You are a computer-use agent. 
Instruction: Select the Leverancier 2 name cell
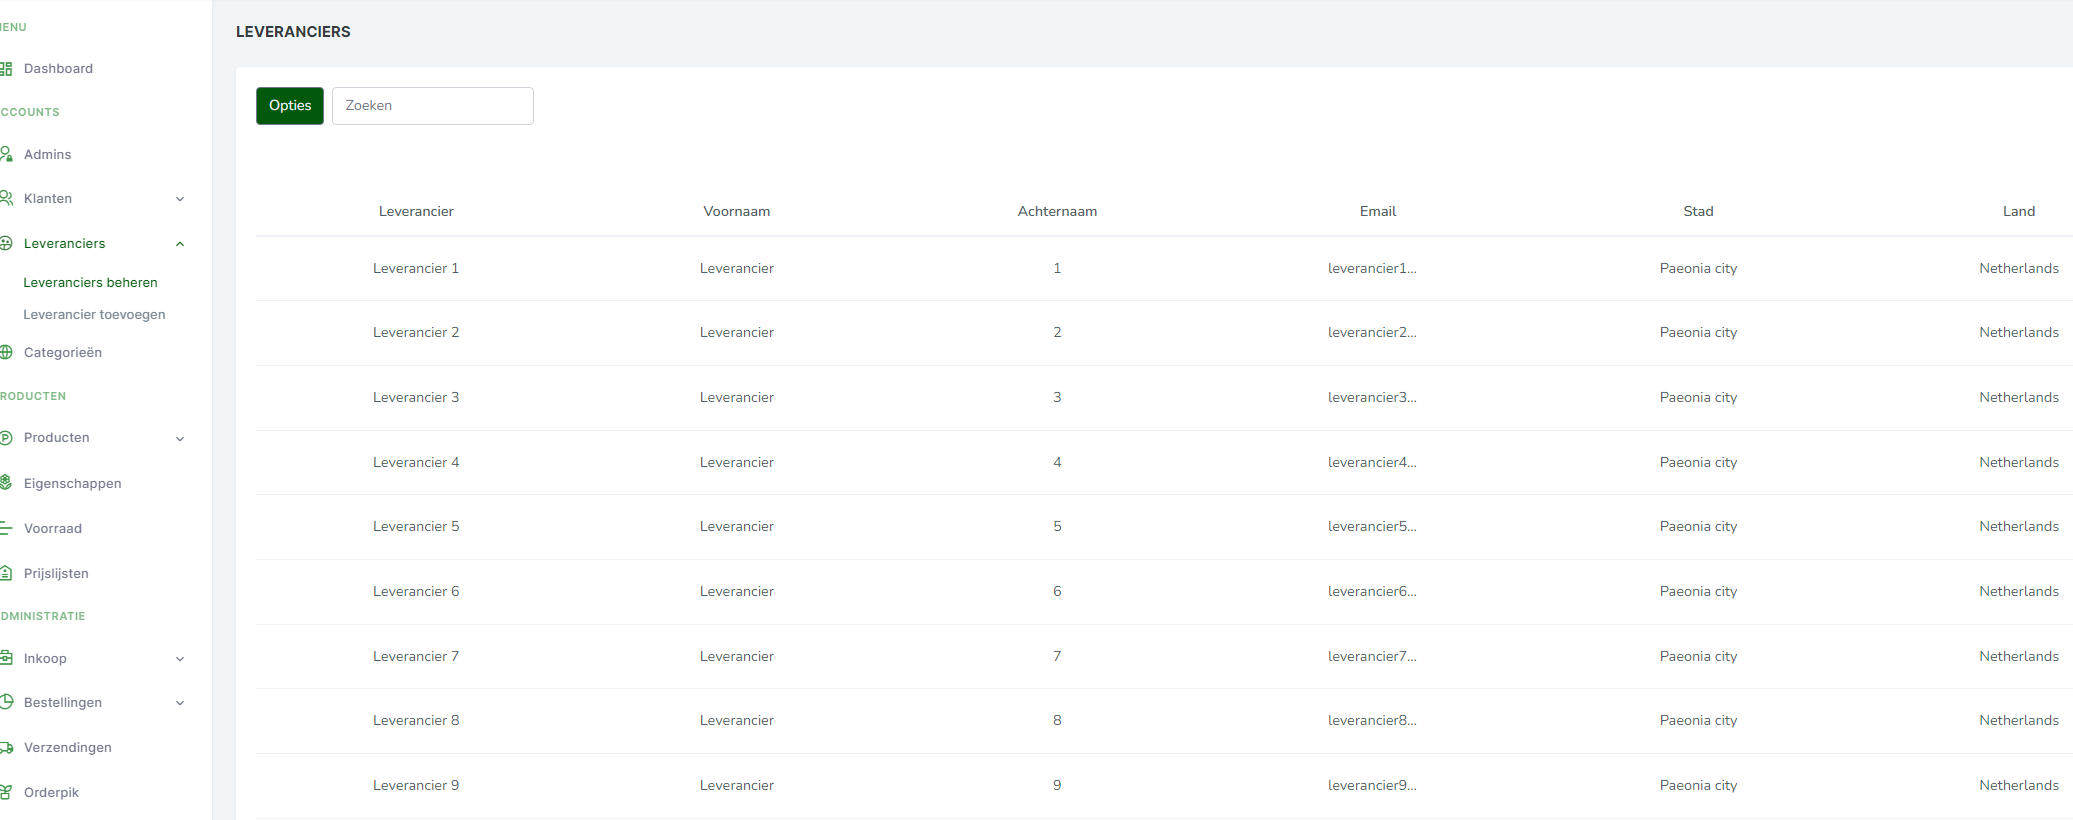pyautogui.click(x=416, y=333)
